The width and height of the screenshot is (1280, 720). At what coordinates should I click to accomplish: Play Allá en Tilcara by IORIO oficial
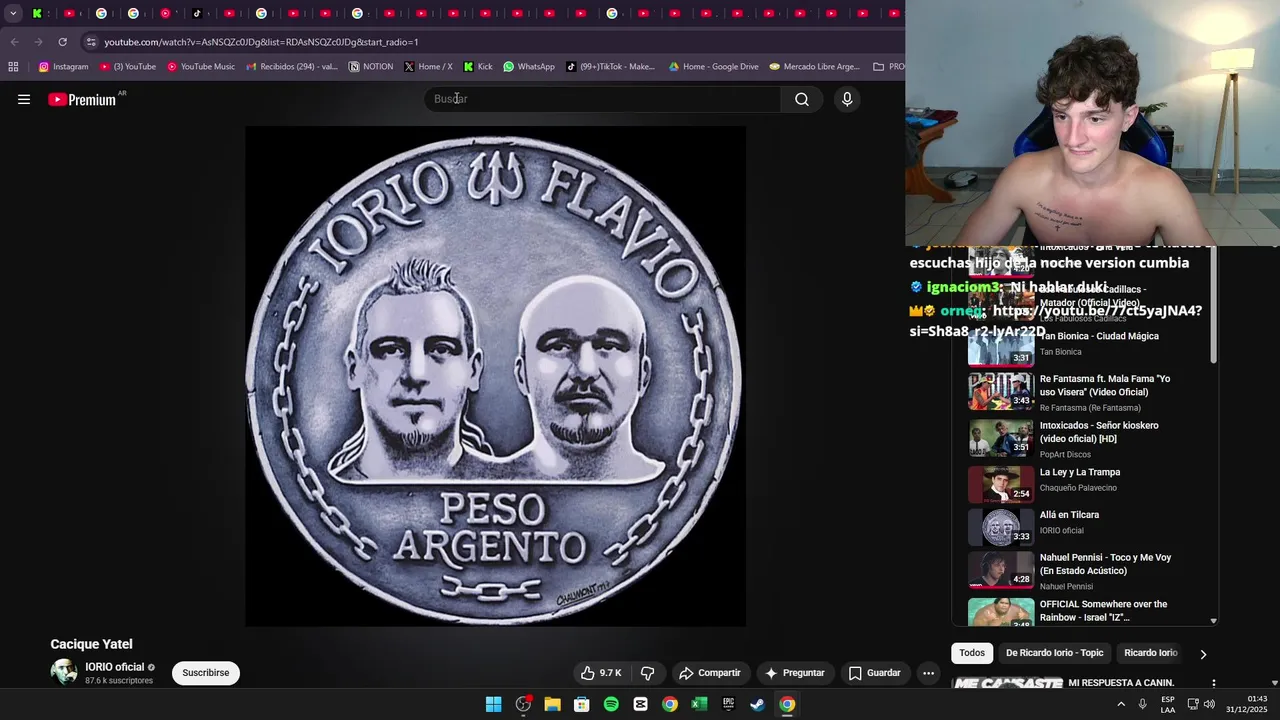[x=1069, y=515]
